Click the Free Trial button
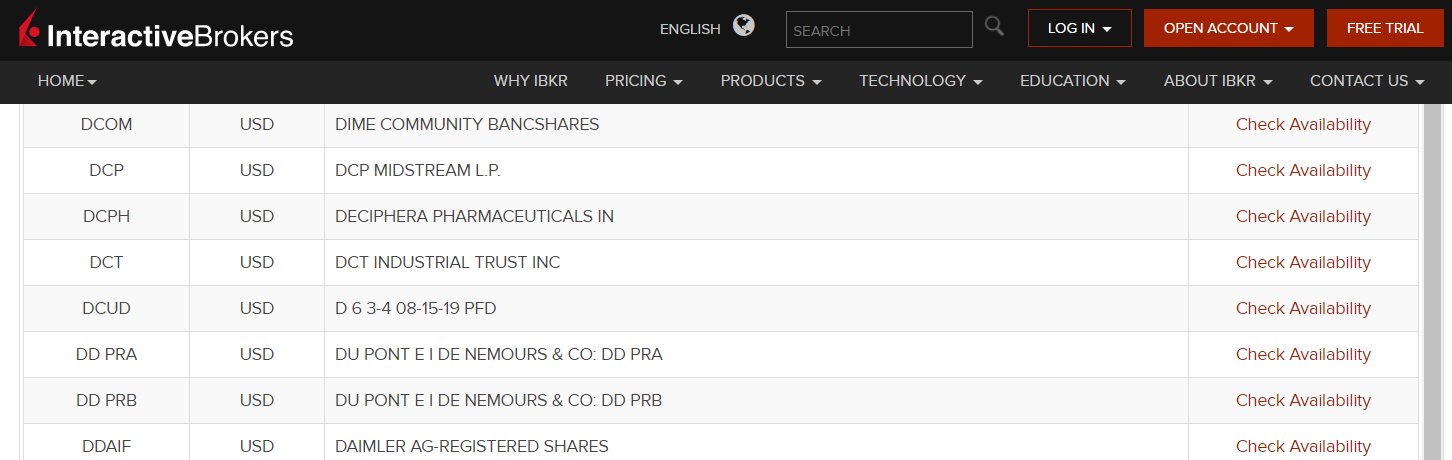1452x460 pixels. [1384, 28]
